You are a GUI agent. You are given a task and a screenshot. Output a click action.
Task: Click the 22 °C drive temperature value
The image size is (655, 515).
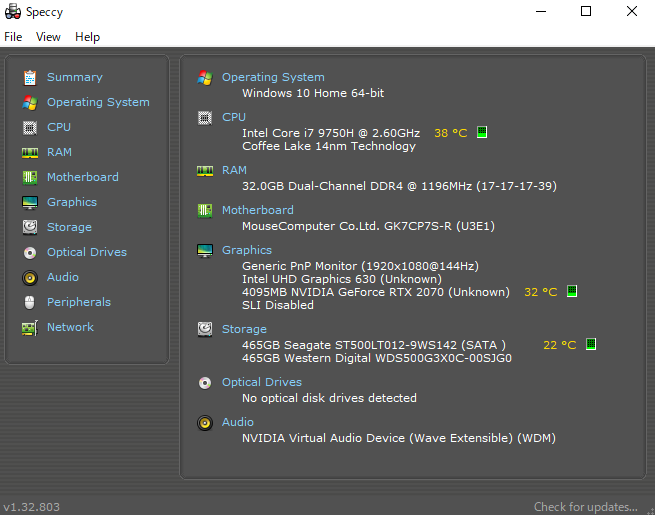pos(560,345)
